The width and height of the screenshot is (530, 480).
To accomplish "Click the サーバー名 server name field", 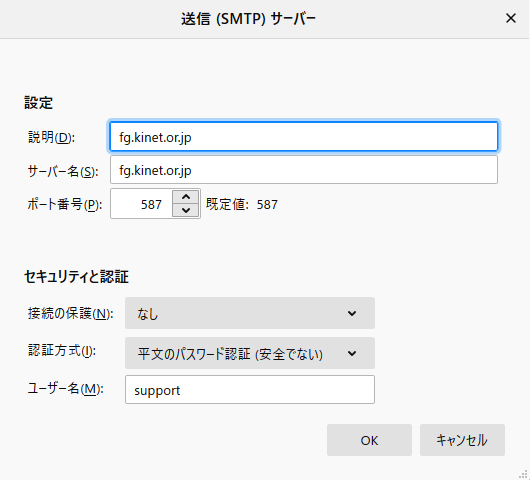I will click(304, 170).
